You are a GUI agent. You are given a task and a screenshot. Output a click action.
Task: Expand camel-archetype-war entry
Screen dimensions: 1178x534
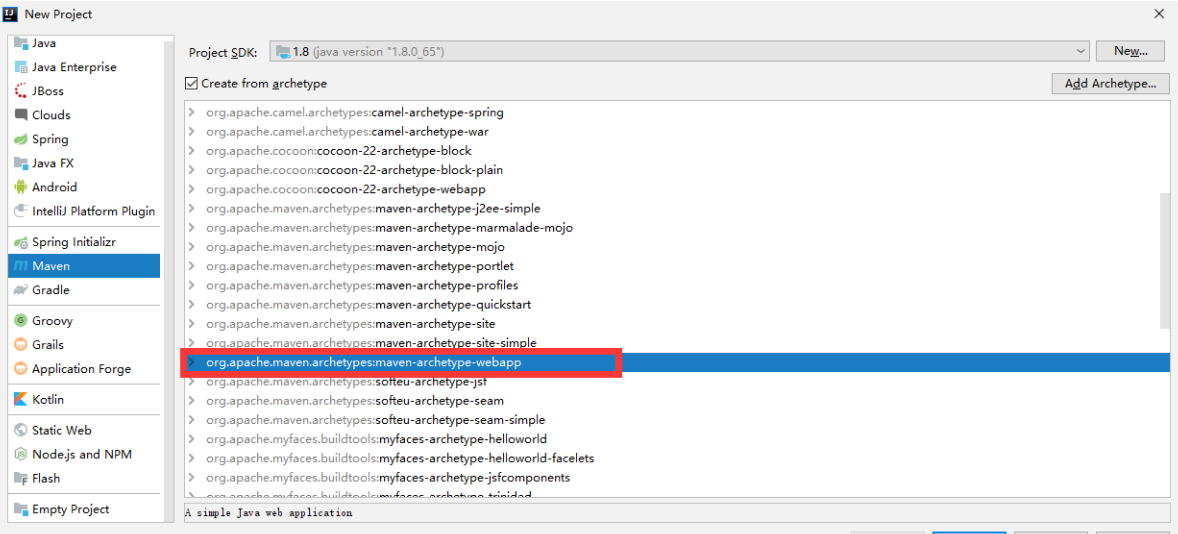(192, 132)
